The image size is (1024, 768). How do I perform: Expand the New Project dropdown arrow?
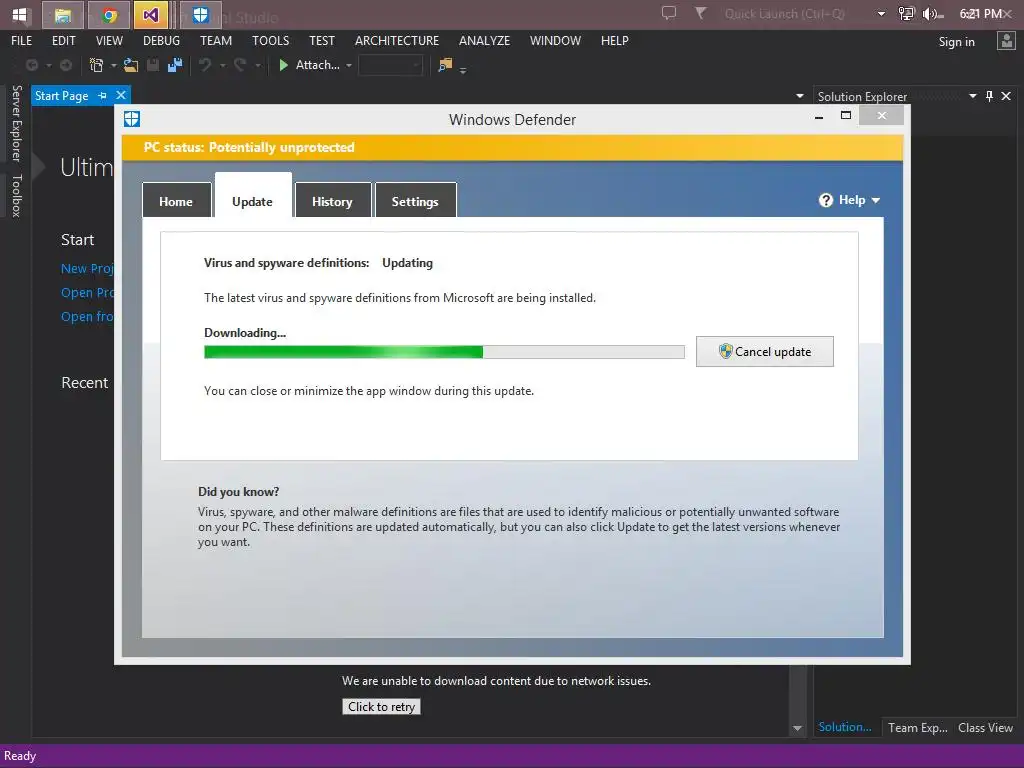pos(114,65)
